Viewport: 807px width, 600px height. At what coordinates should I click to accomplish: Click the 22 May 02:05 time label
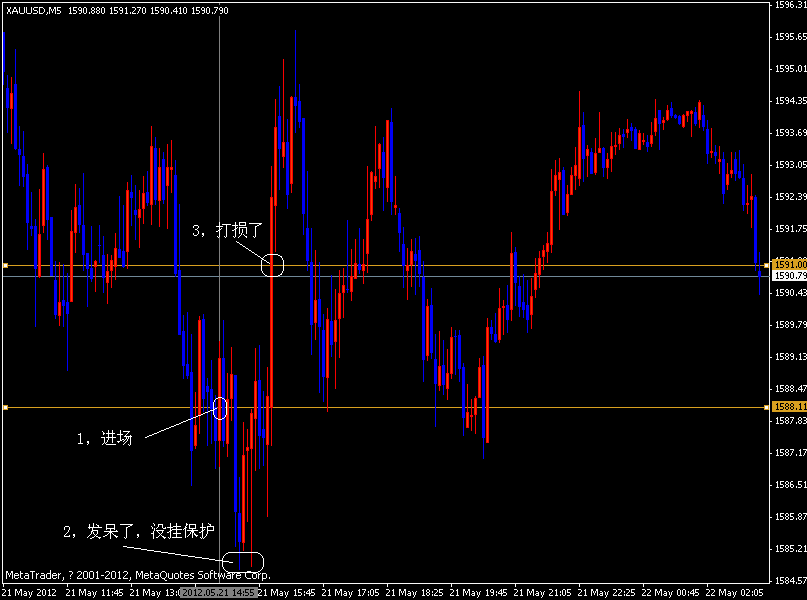(x=735, y=592)
